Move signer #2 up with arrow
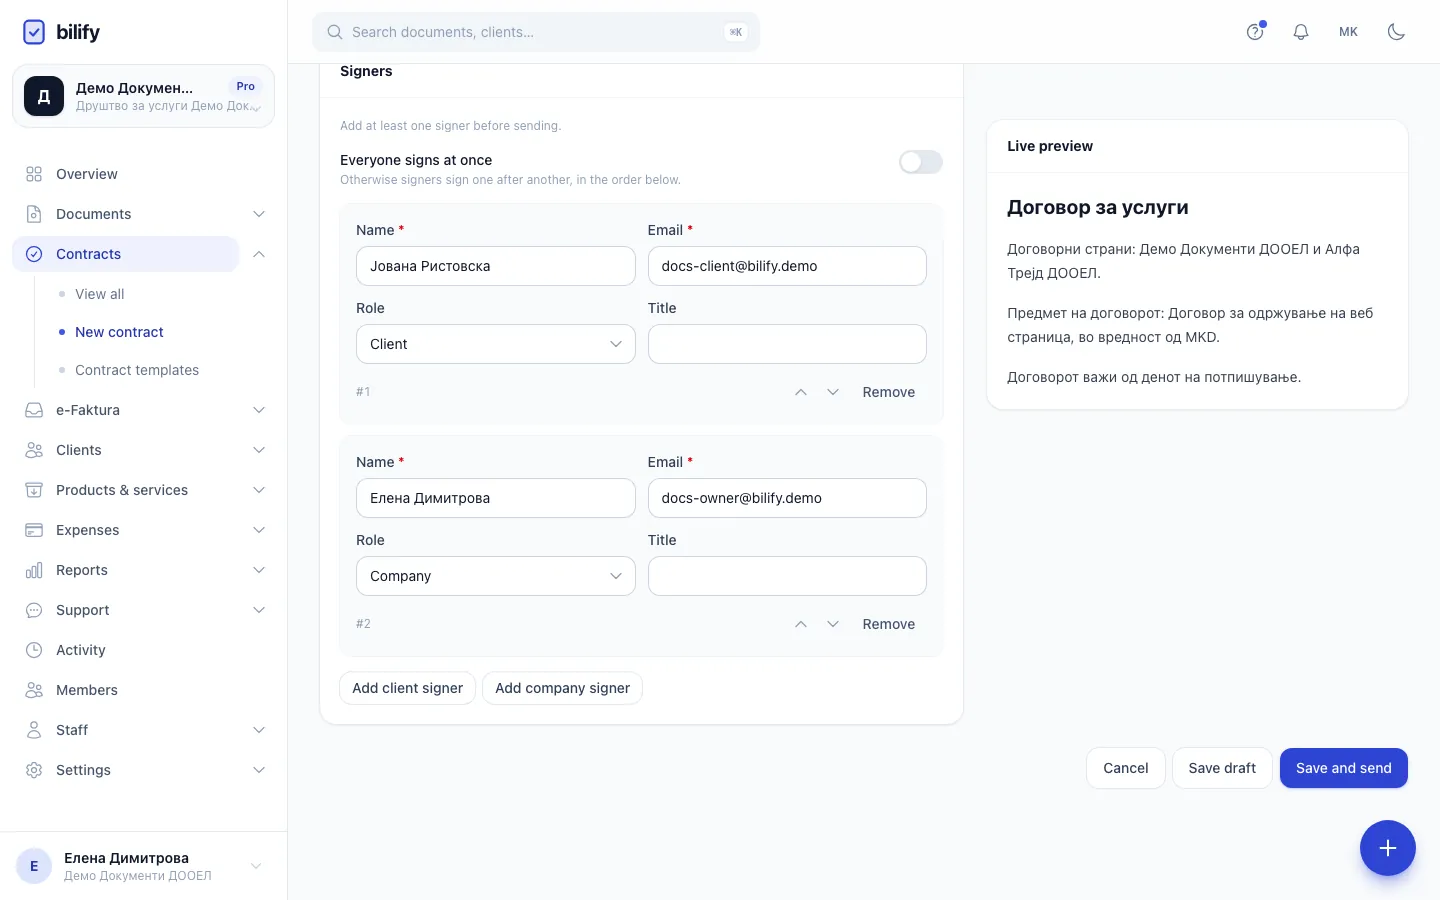 [801, 624]
